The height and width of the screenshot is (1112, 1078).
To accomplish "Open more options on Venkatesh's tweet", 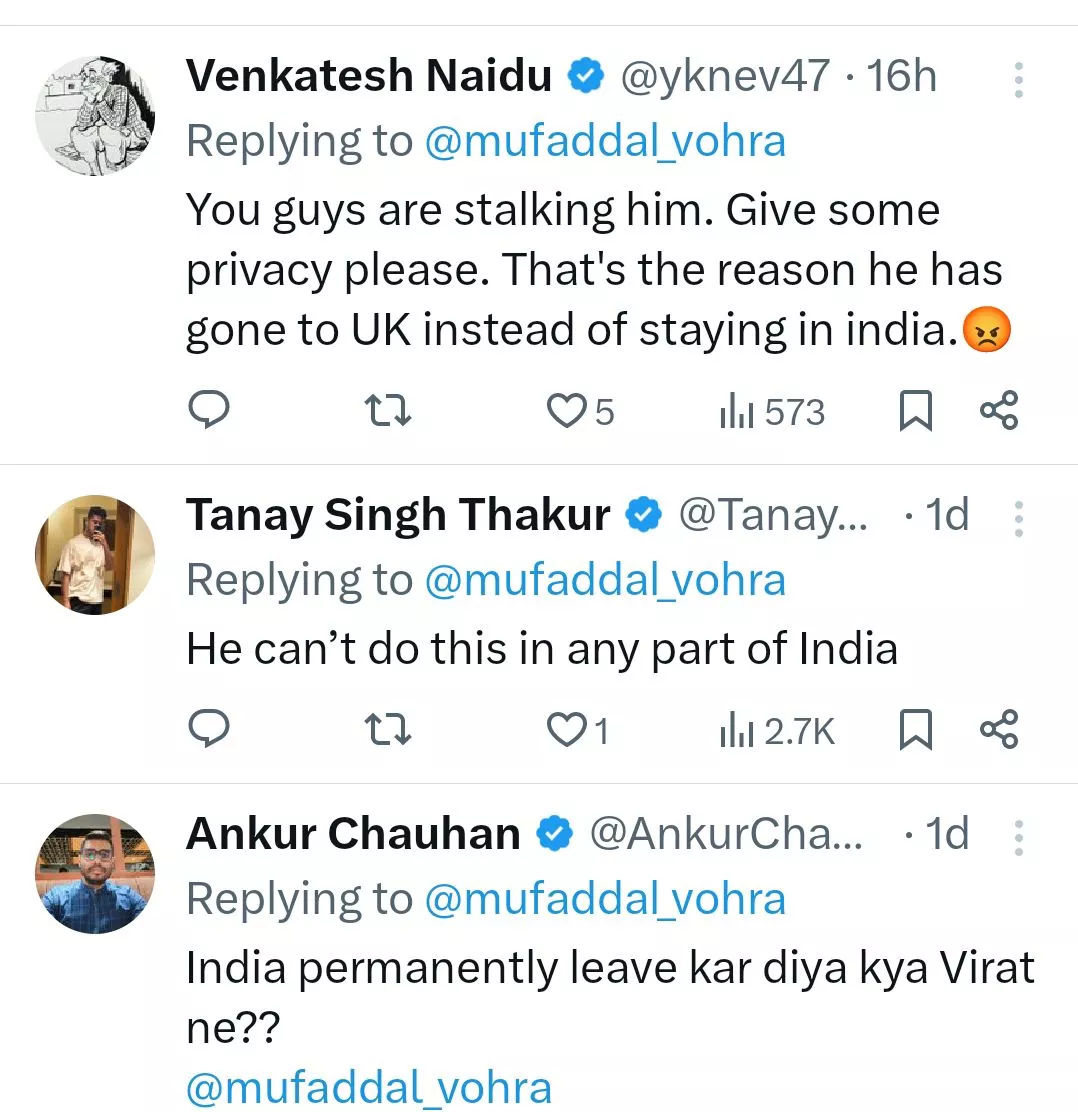I will coord(1018,79).
